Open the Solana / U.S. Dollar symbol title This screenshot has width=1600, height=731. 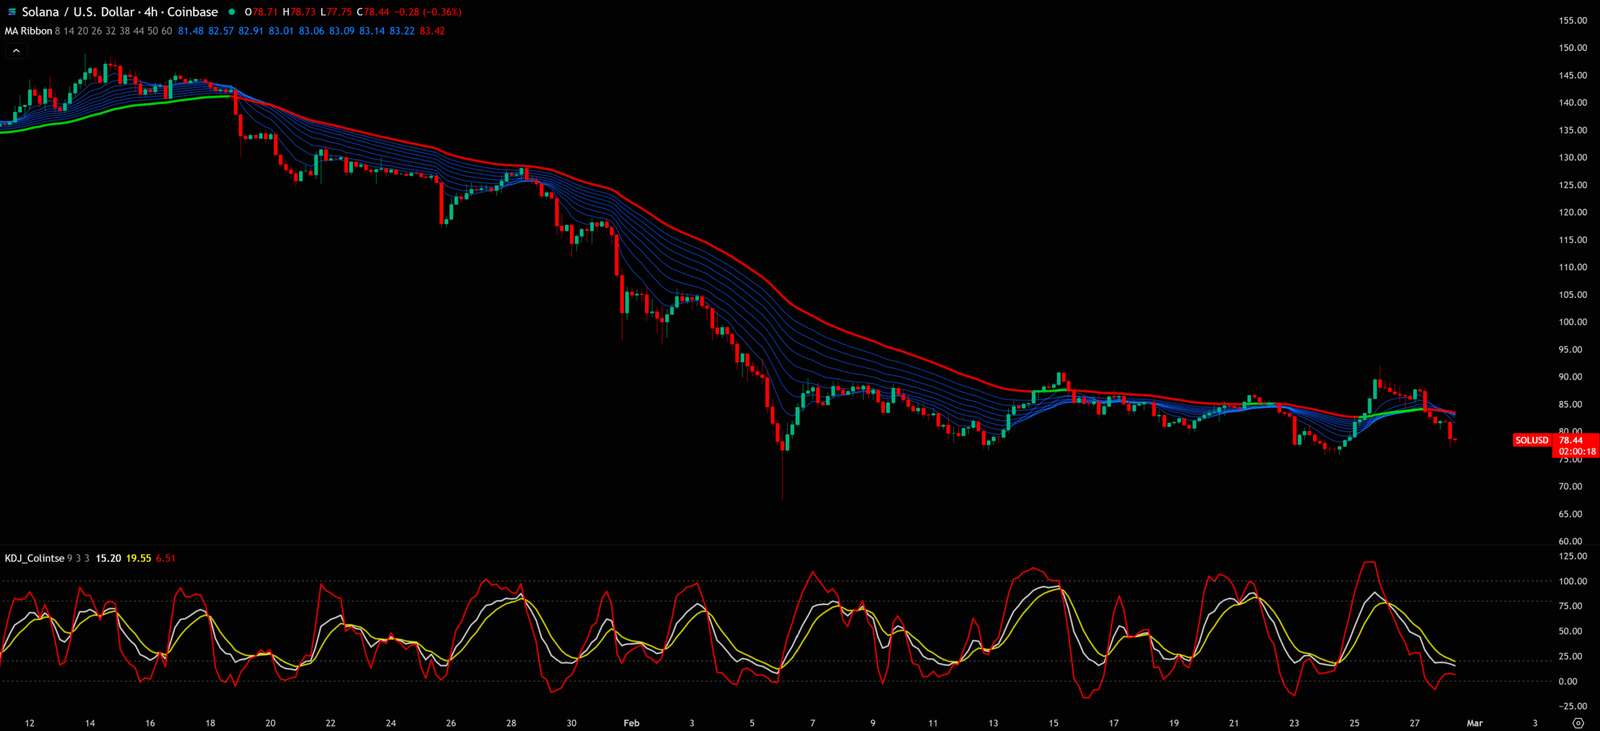[x=119, y=12]
